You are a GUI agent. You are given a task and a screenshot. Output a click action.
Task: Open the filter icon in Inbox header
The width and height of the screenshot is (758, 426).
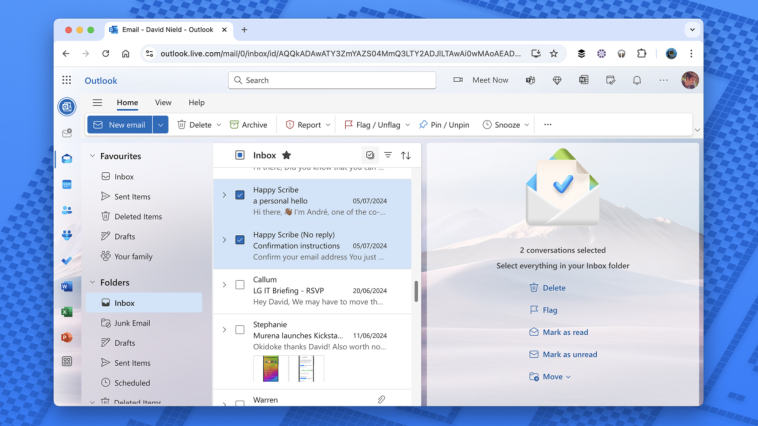point(388,155)
